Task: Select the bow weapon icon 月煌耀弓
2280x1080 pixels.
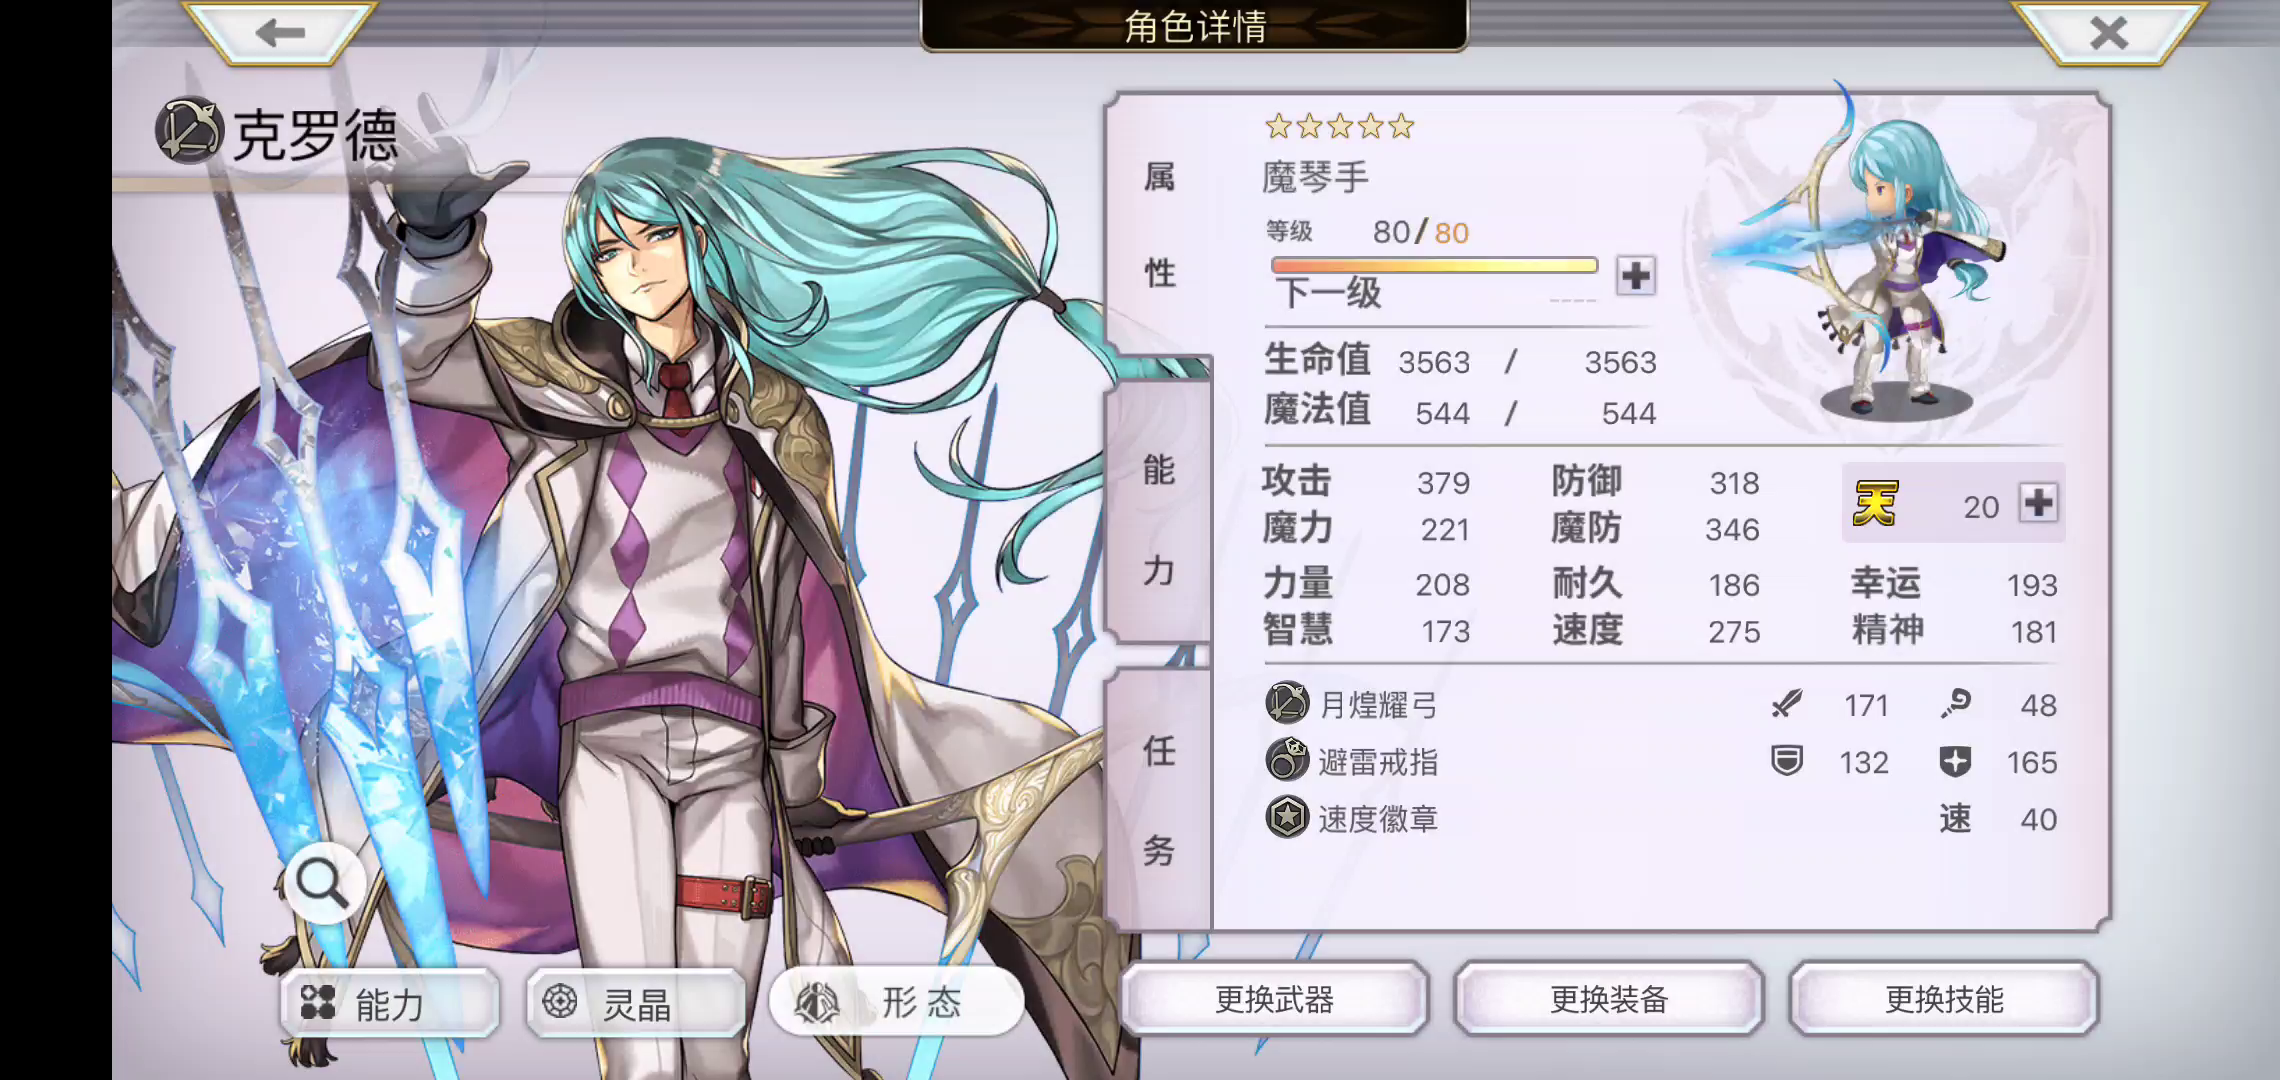Action: (x=1287, y=703)
